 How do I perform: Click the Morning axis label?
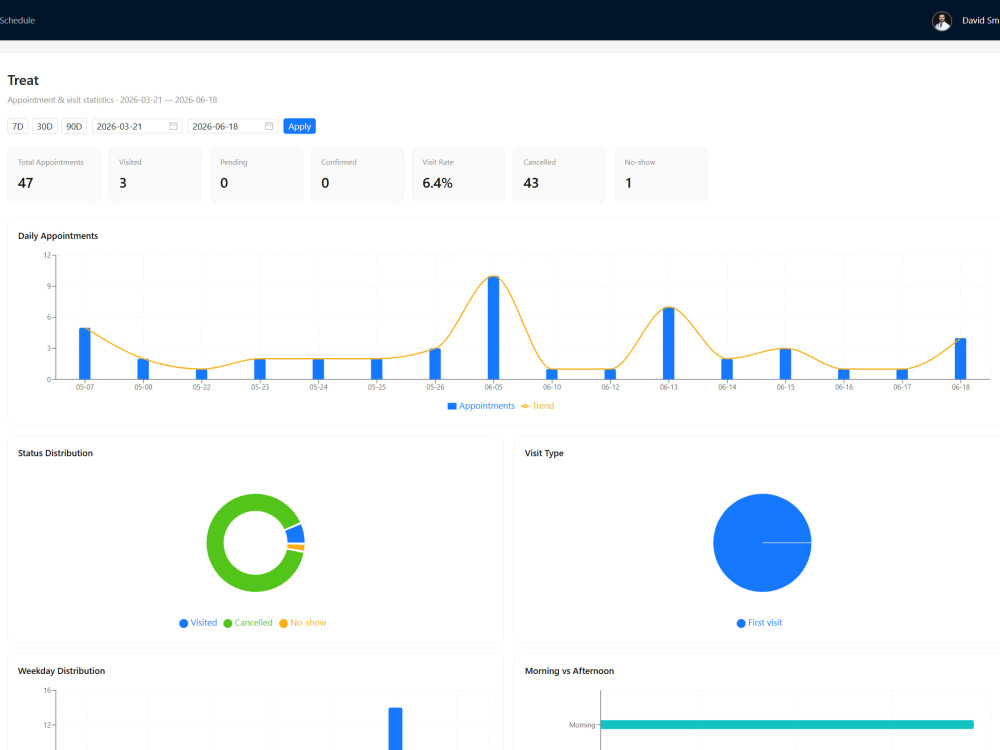582,725
